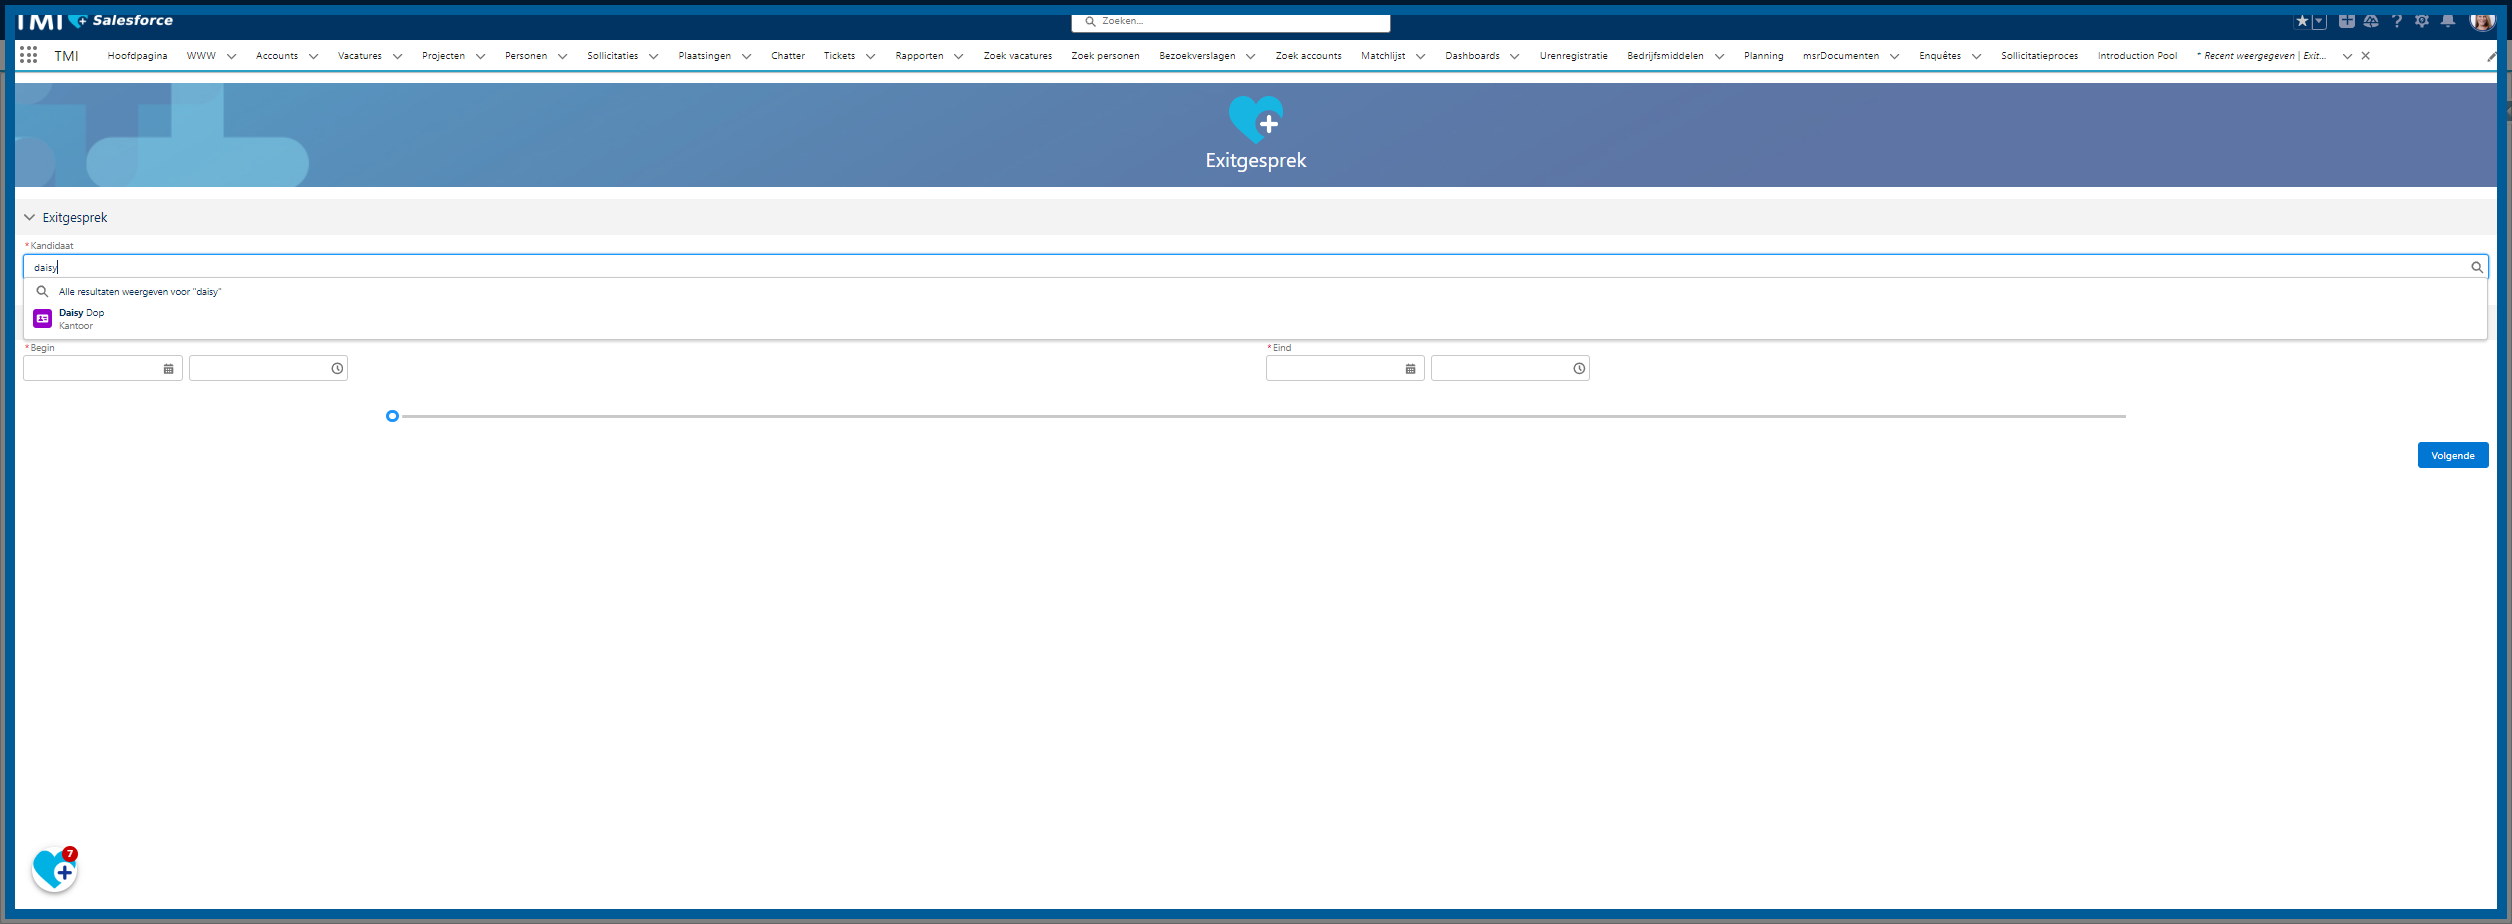Viewport: 2512px width, 924px height.
Task: Expand the Tickets menu chevron
Action: point(870,56)
